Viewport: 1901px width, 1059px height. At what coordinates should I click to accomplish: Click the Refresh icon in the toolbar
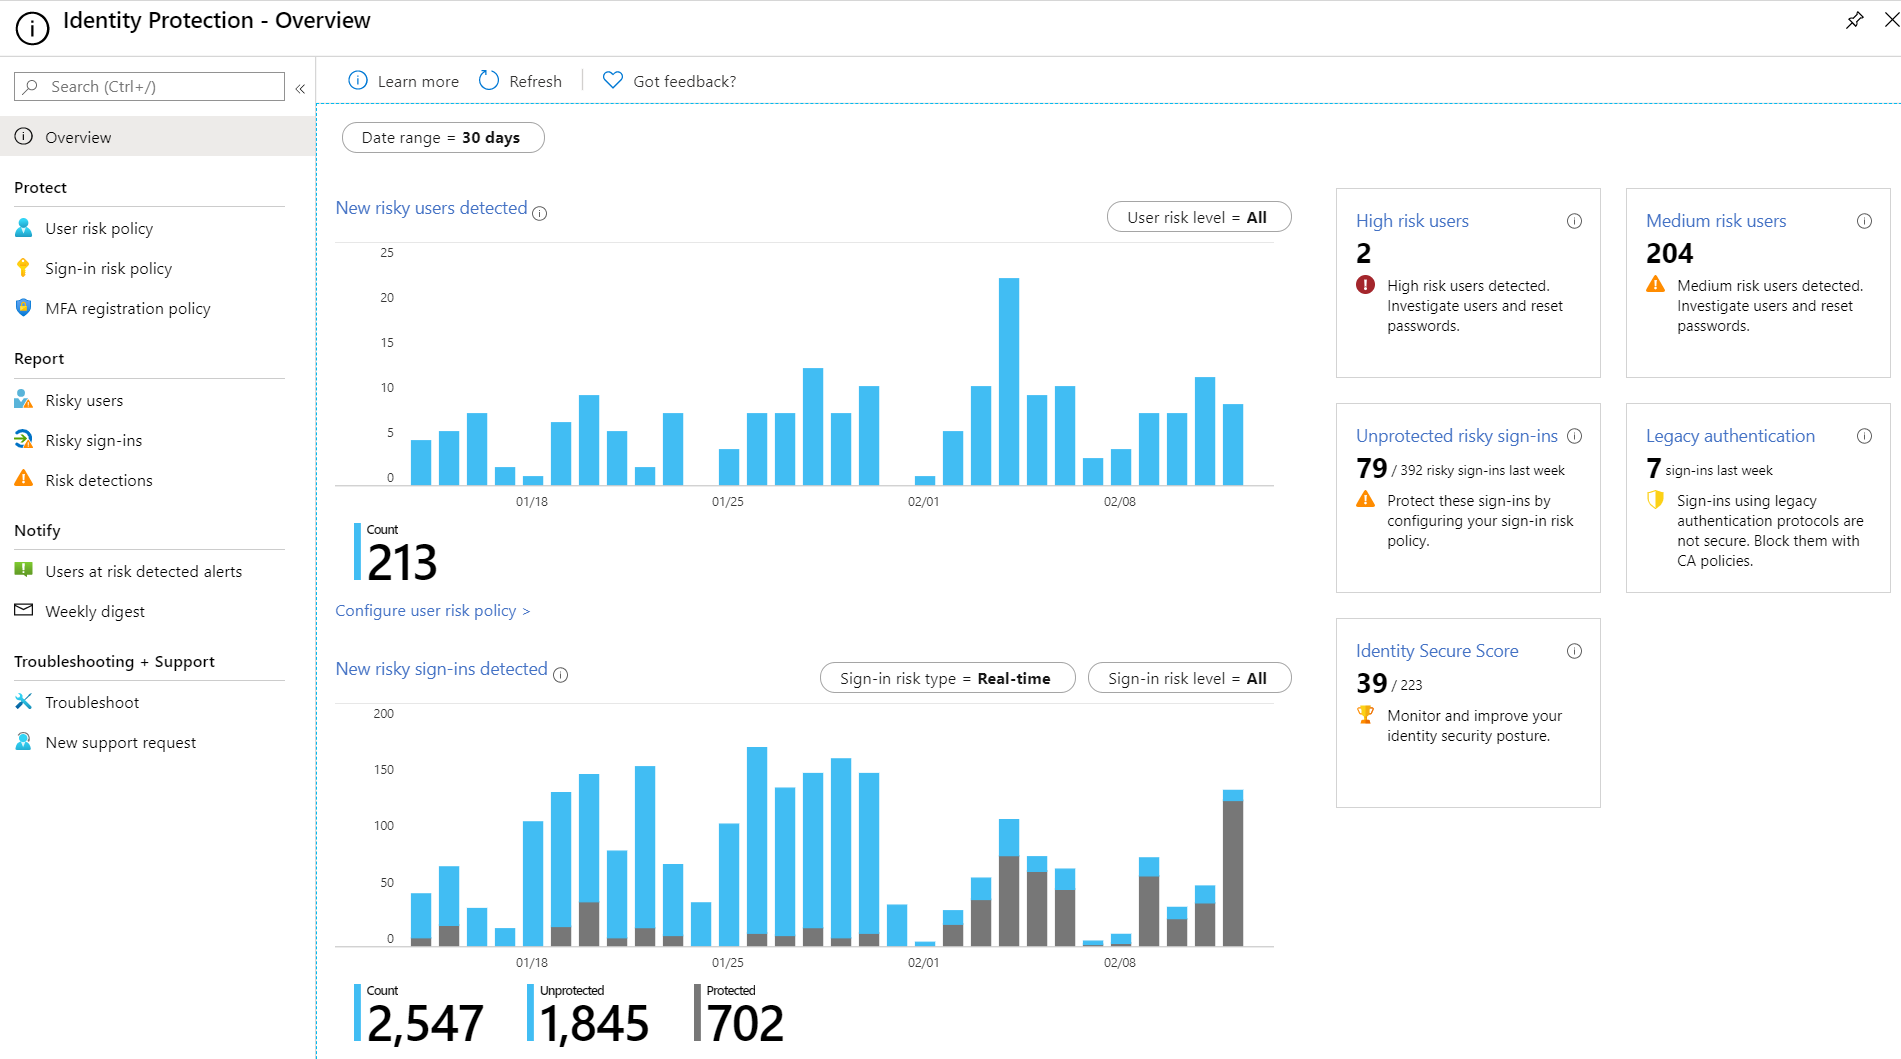[x=487, y=80]
